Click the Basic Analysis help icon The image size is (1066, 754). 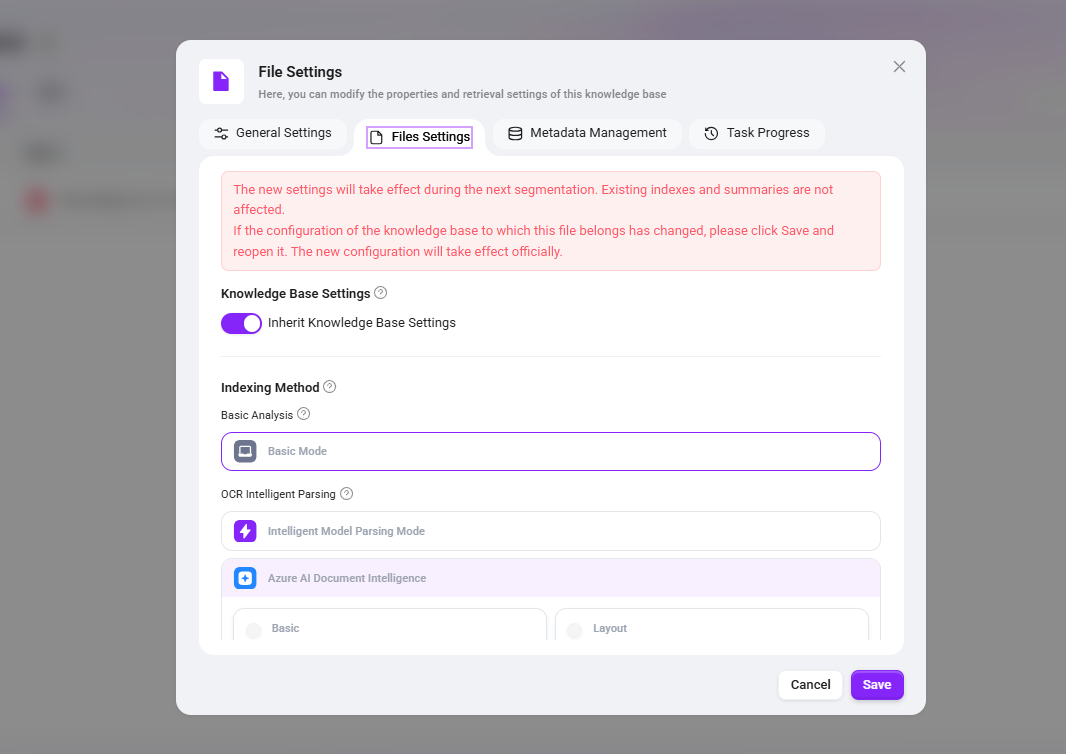pos(304,414)
